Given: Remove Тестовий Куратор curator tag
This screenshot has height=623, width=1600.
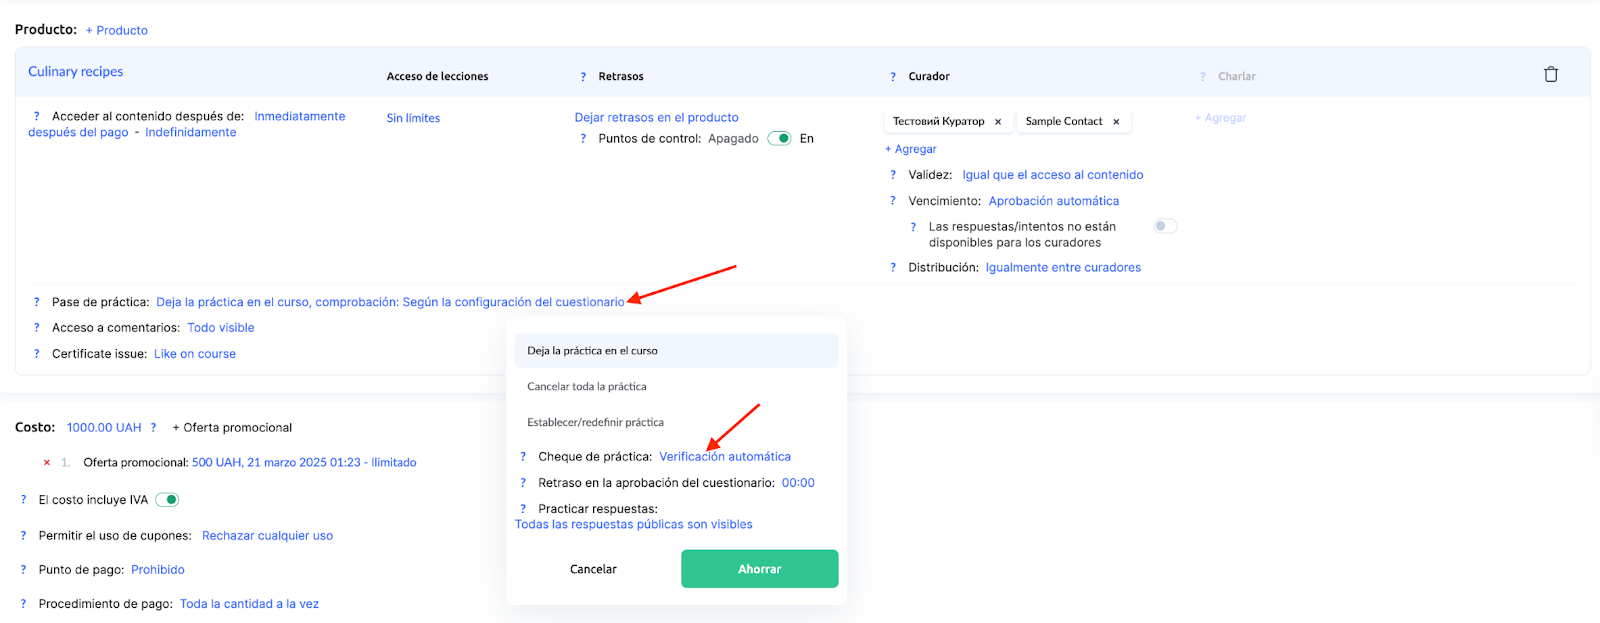Looking at the screenshot, I should coord(998,122).
